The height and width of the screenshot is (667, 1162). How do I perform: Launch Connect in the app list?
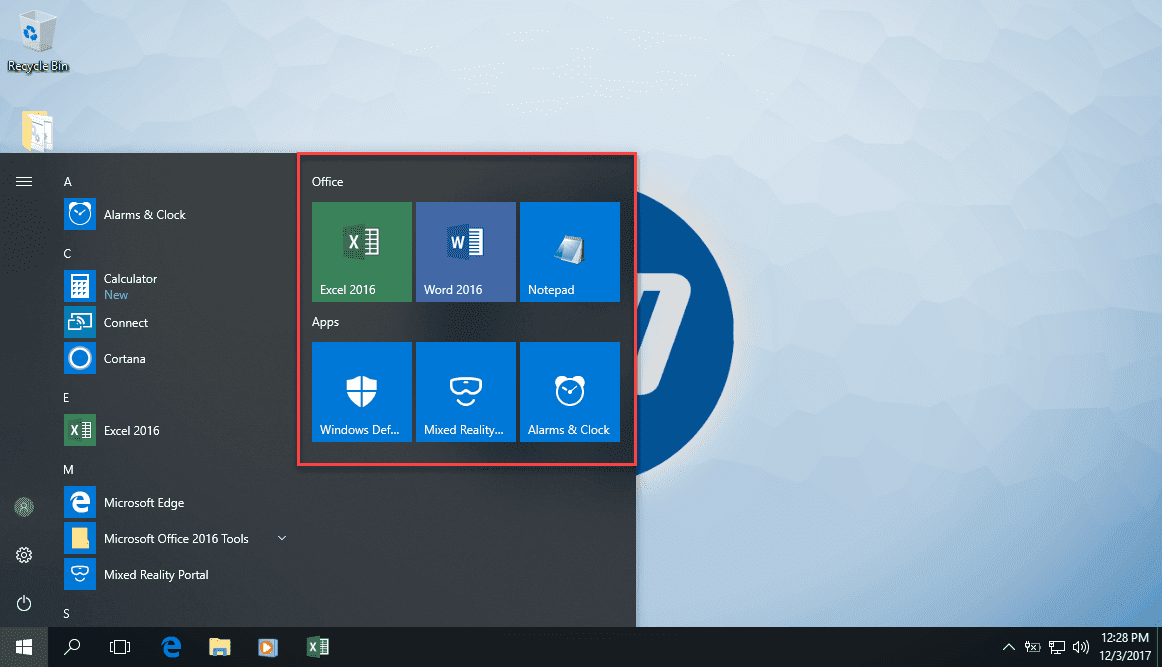176,322
